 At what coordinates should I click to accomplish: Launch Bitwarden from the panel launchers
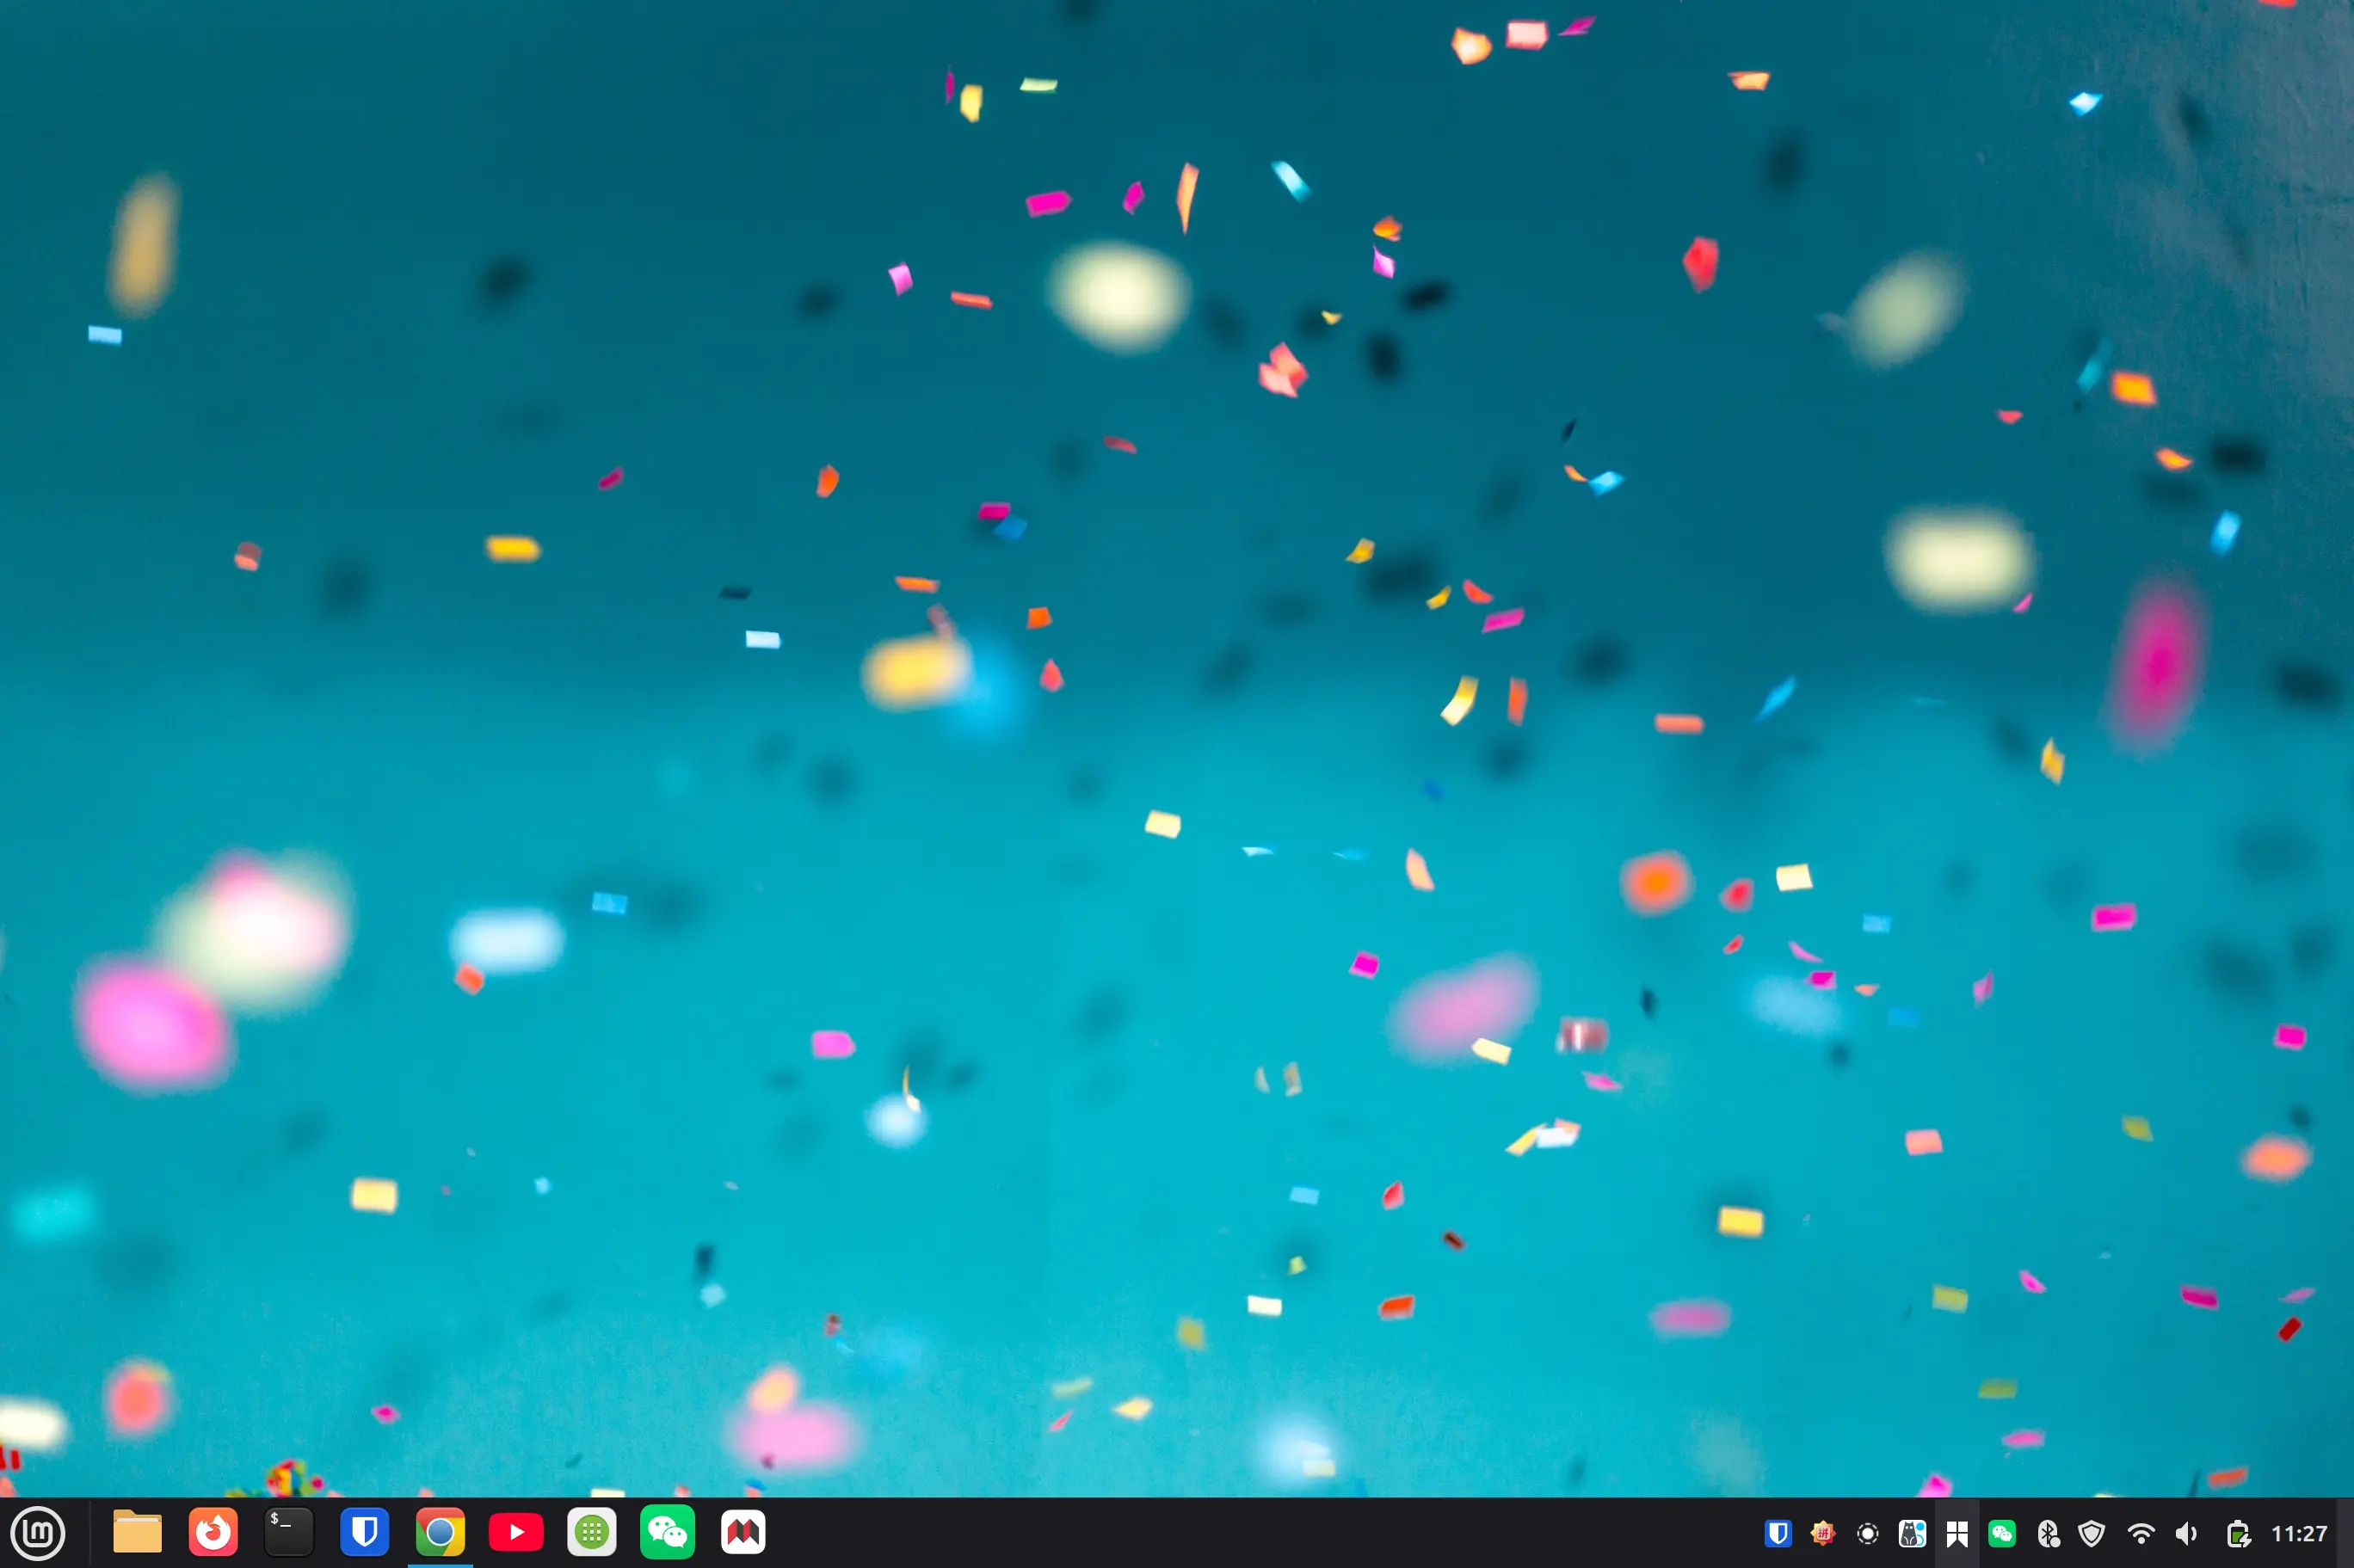click(364, 1532)
